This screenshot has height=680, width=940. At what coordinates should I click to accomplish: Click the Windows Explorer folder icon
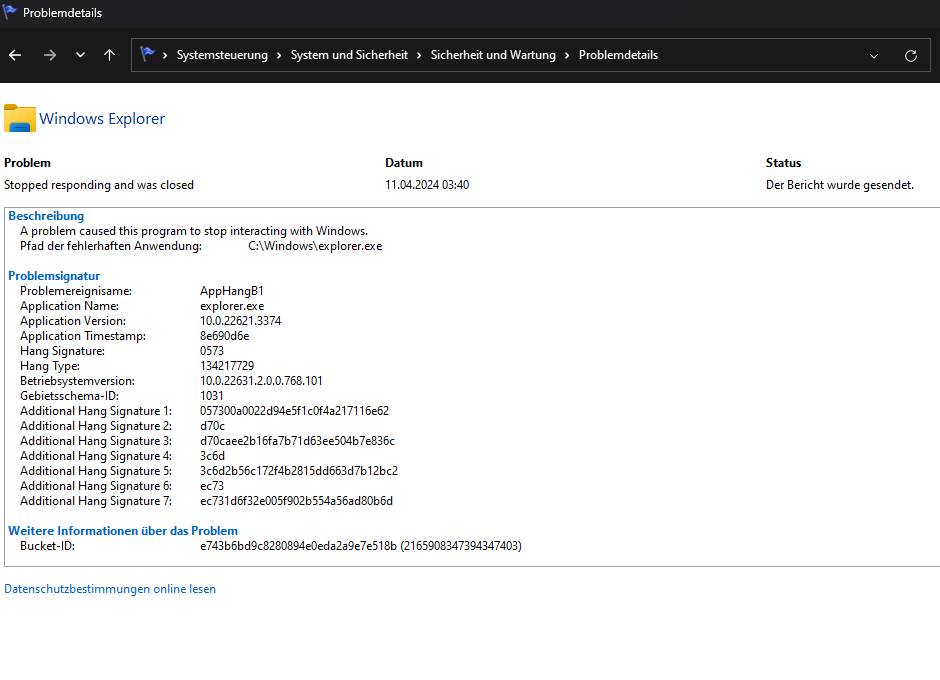pyautogui.click(x=20, y=118)
